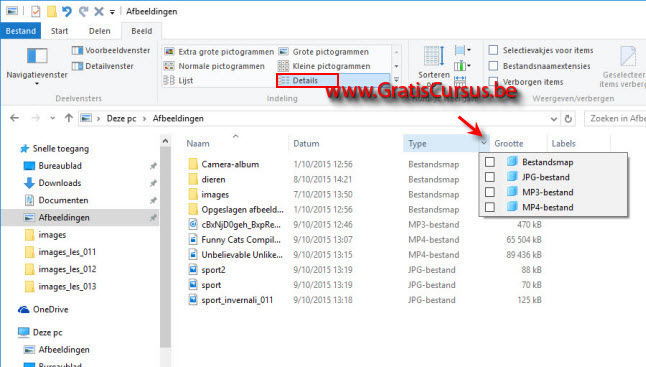This screenshot has width=646, height=367.
Task: Check the JPG-bestand filter checkbox
Action: click(489, 177)
